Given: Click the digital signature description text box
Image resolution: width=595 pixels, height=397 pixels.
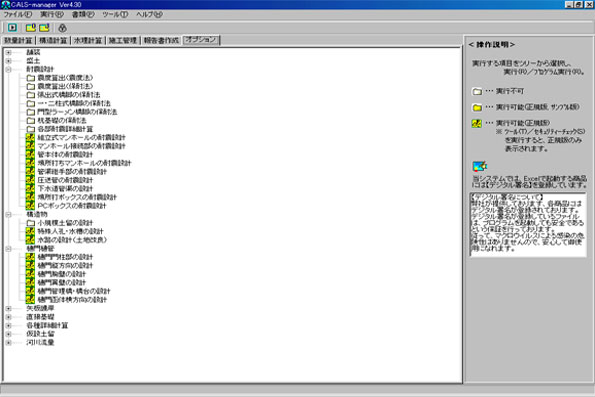Looking at the screenshot, I should (x=528, y=225).
